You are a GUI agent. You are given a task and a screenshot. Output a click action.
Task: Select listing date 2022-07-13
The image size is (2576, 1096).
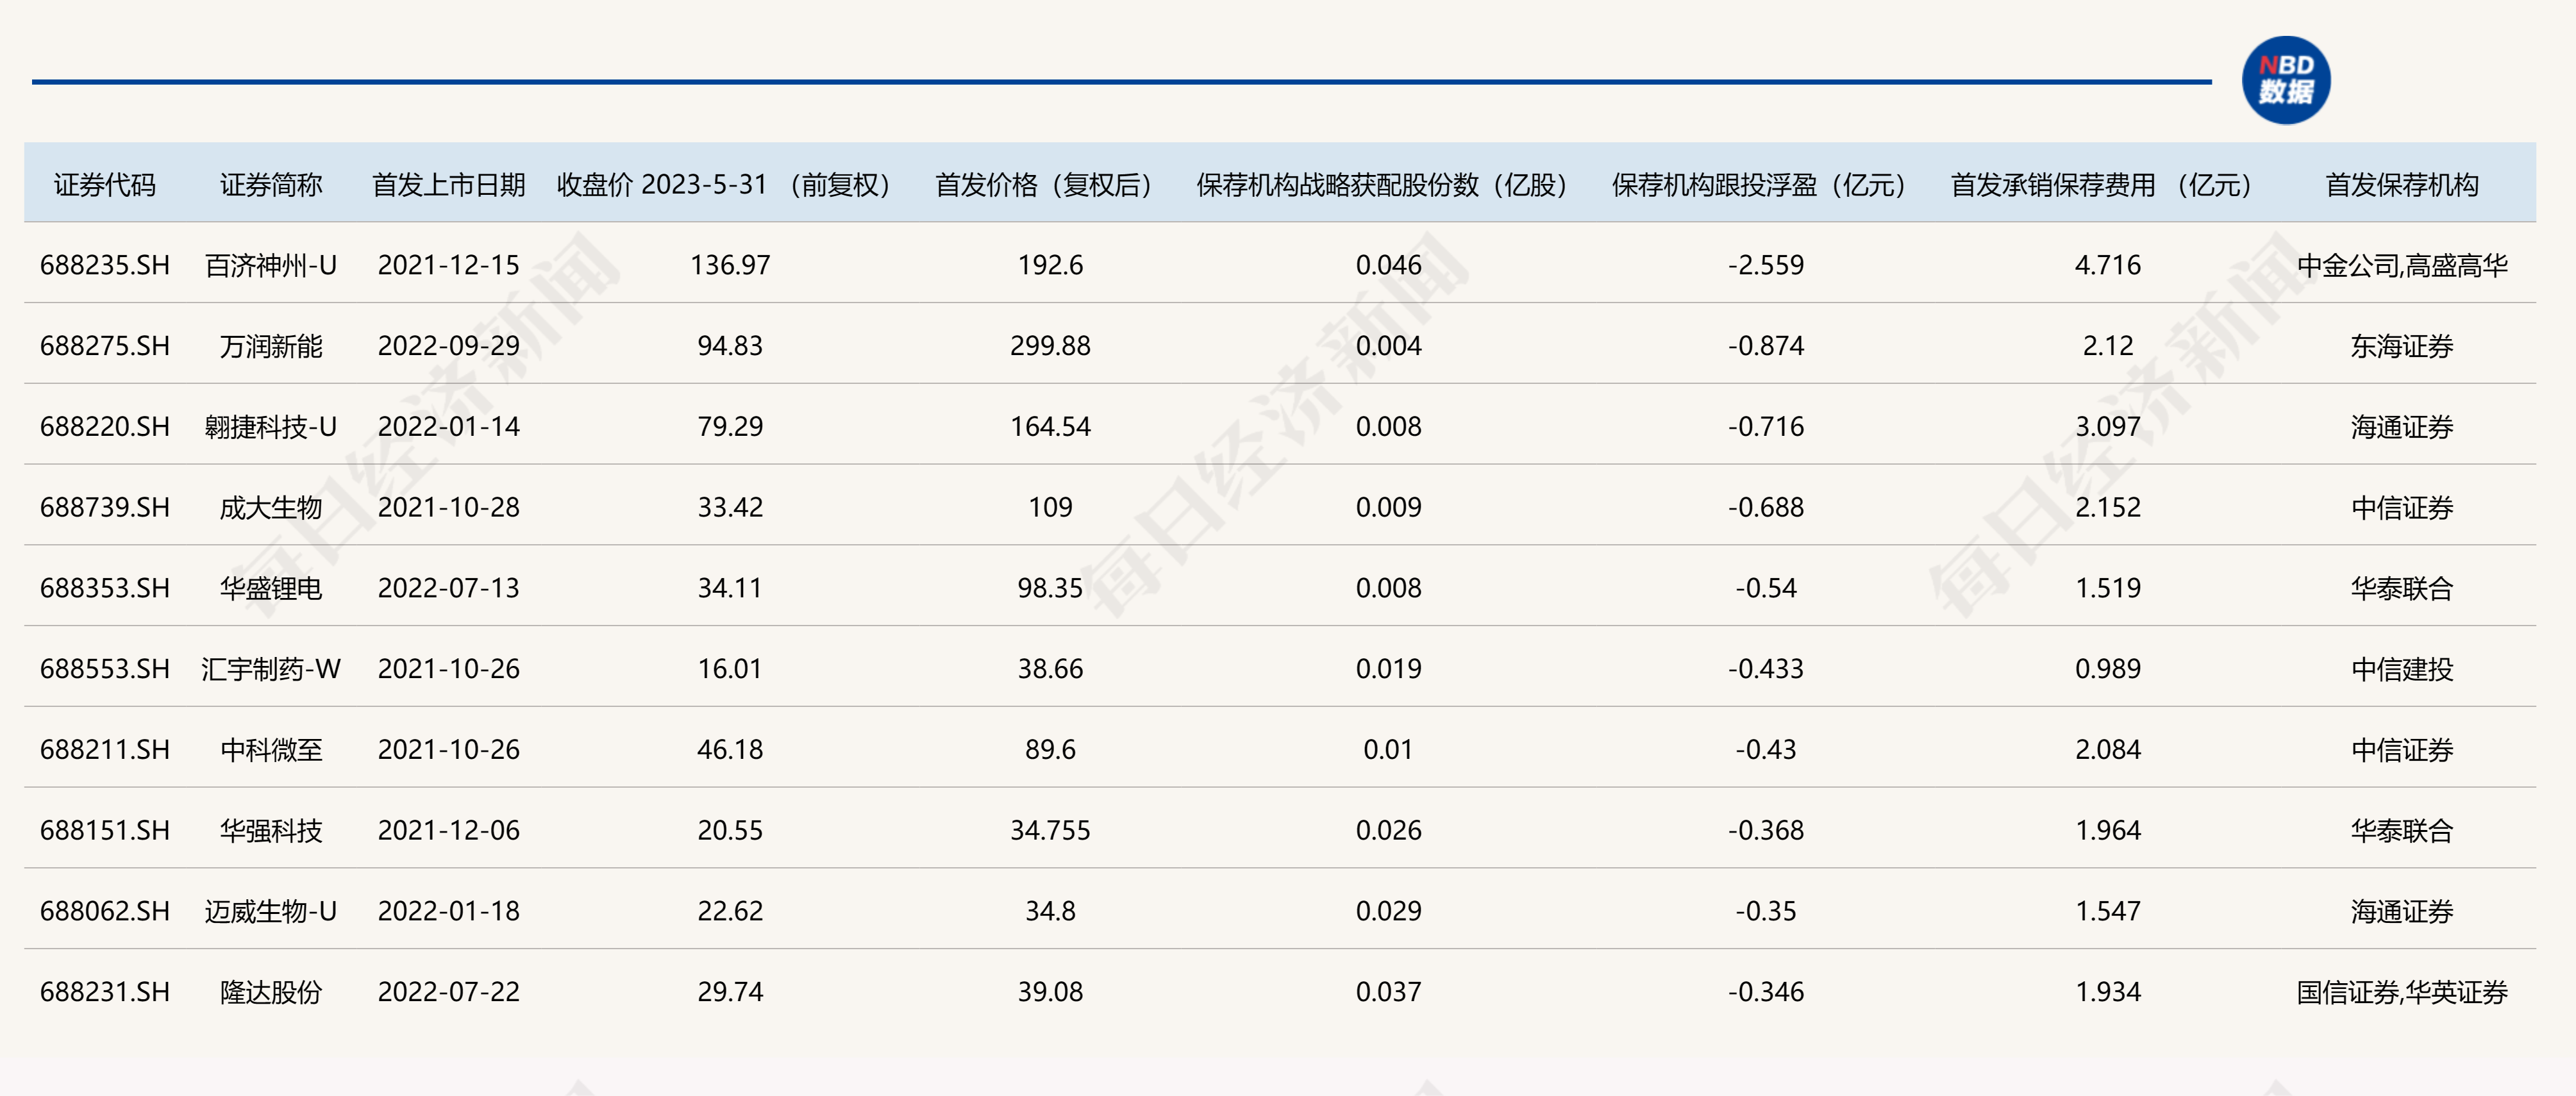click(449, 588)
